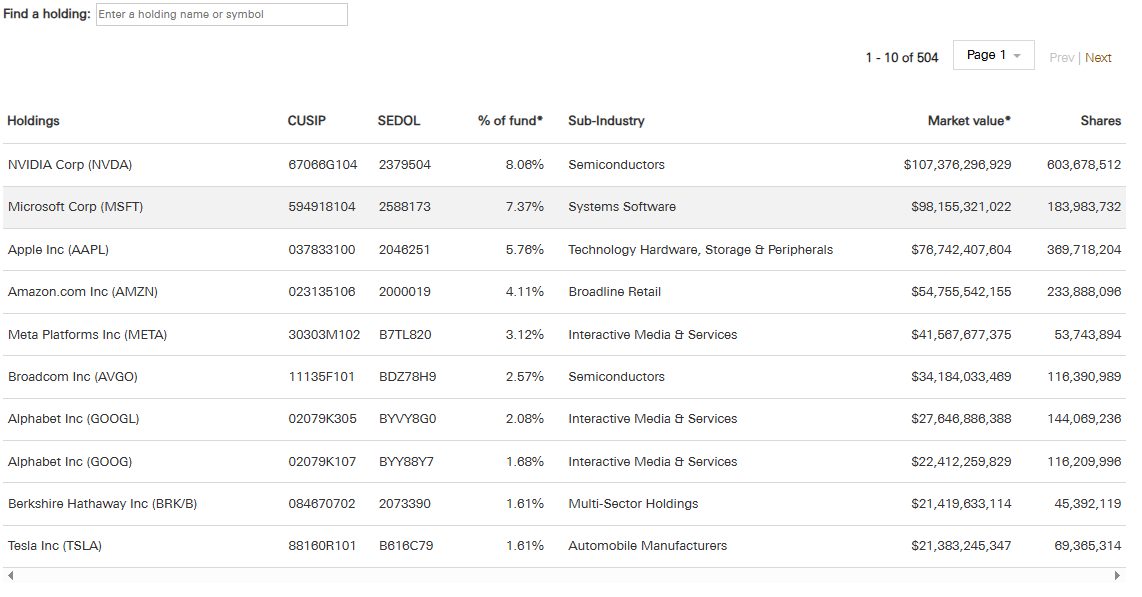Go to the Next page of holdings

[x=1098, y=58]
